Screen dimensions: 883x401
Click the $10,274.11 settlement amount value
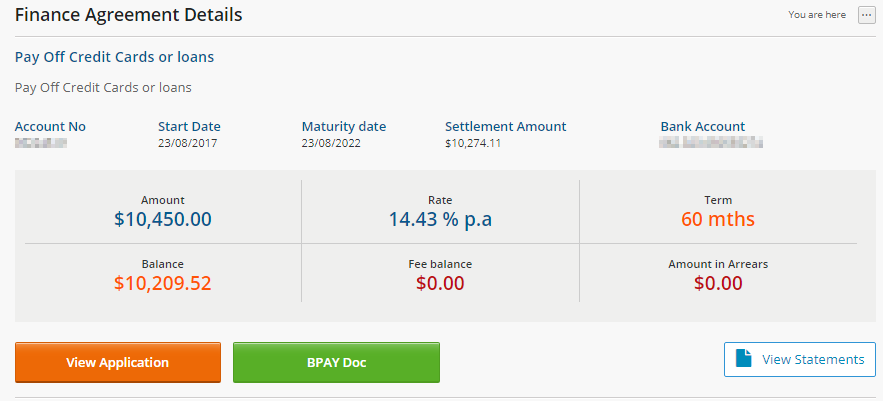coord(473,143)
